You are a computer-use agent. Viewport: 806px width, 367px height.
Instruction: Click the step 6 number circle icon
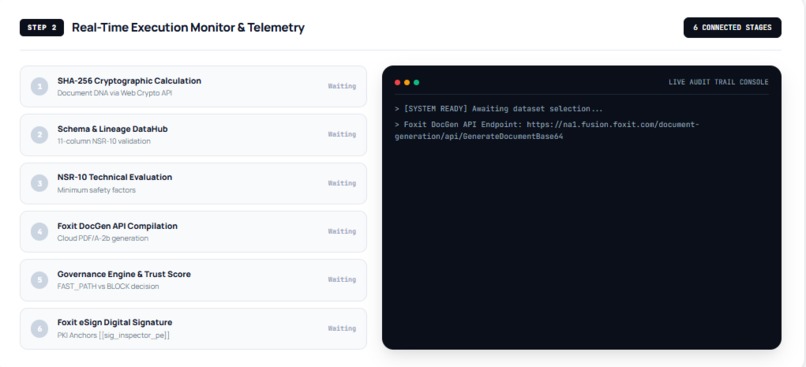tap(40, 328)
